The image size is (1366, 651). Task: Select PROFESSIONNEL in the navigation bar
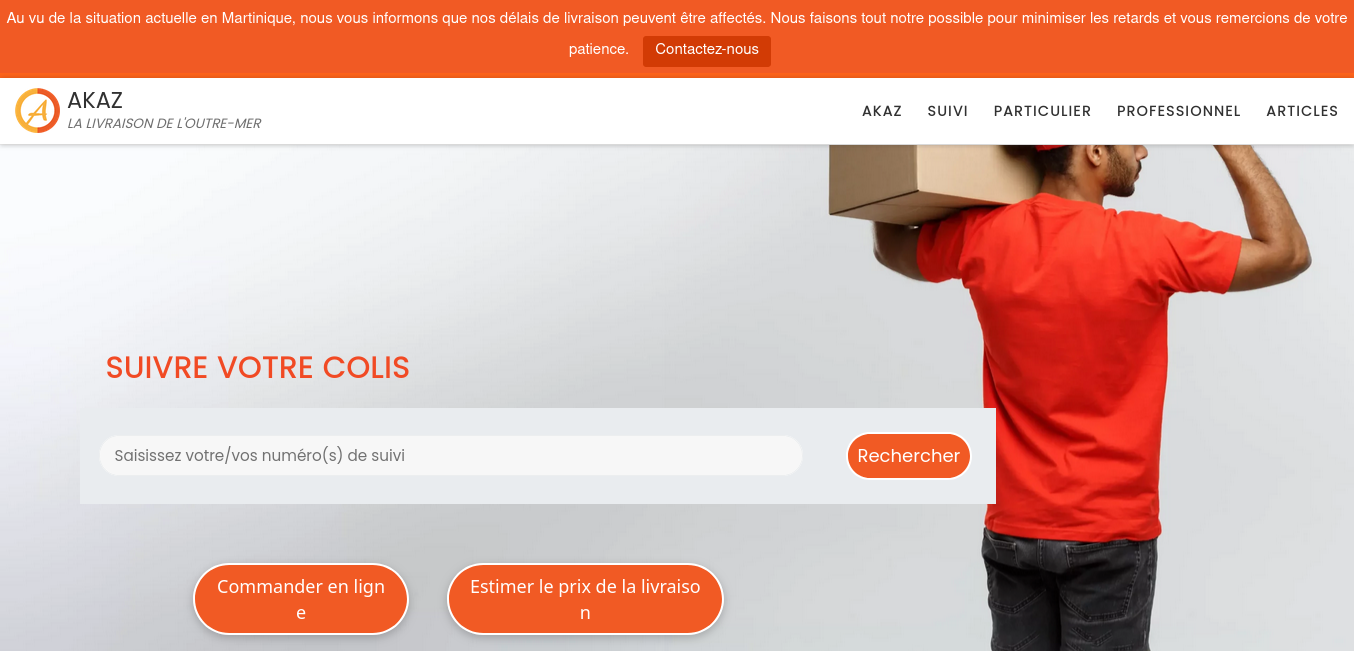click(1179, 111)
